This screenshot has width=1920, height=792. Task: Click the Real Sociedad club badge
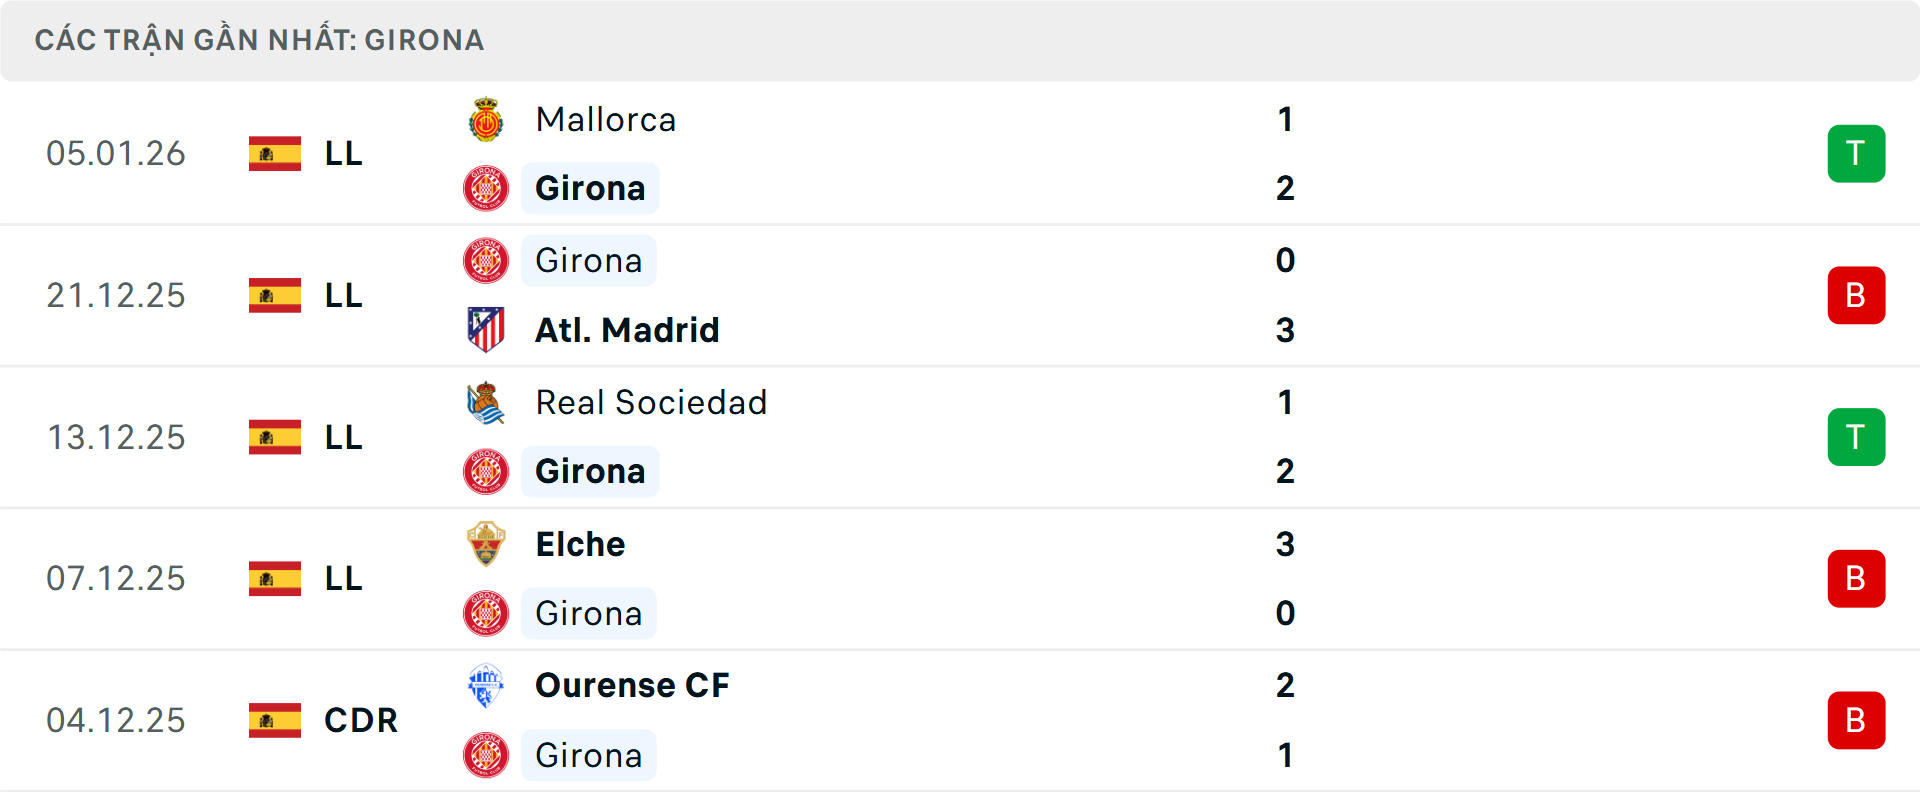coord(487,402)
